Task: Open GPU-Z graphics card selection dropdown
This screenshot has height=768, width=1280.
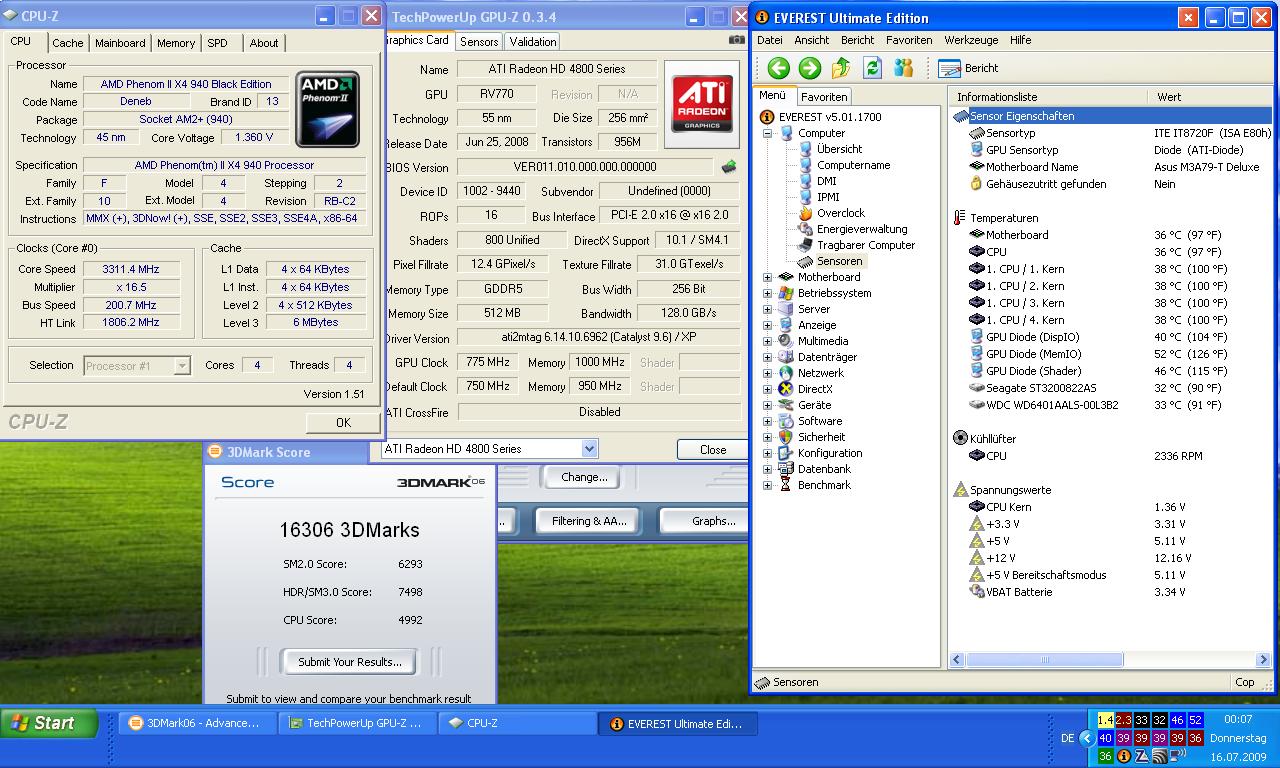Action: coord(589,449)
